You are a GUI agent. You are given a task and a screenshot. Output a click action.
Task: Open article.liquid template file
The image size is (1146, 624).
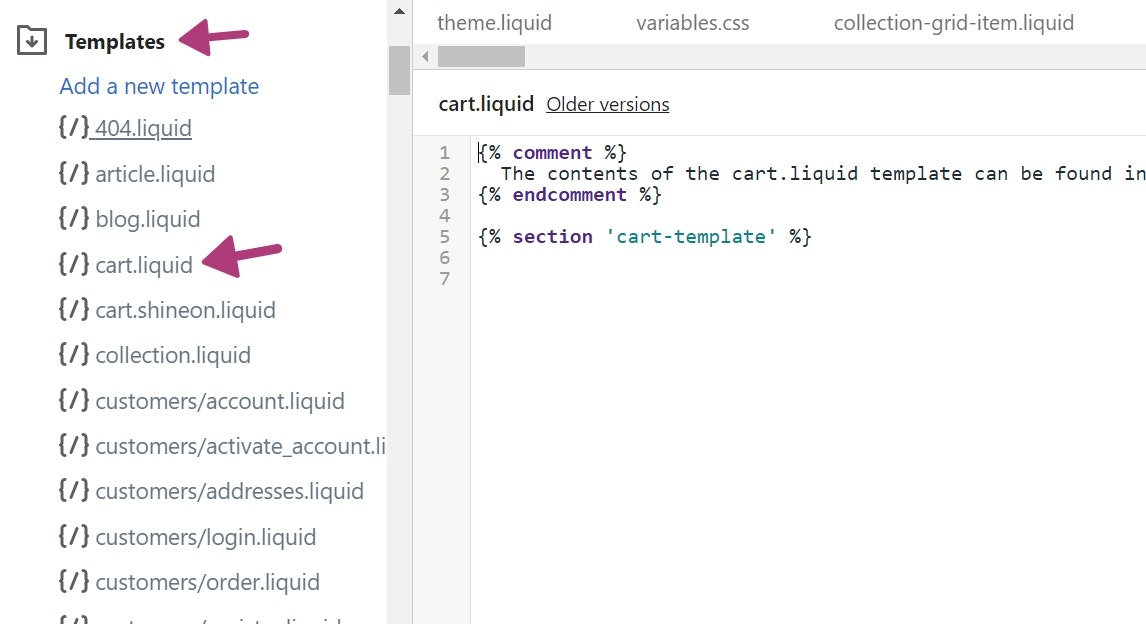(155, 175)
